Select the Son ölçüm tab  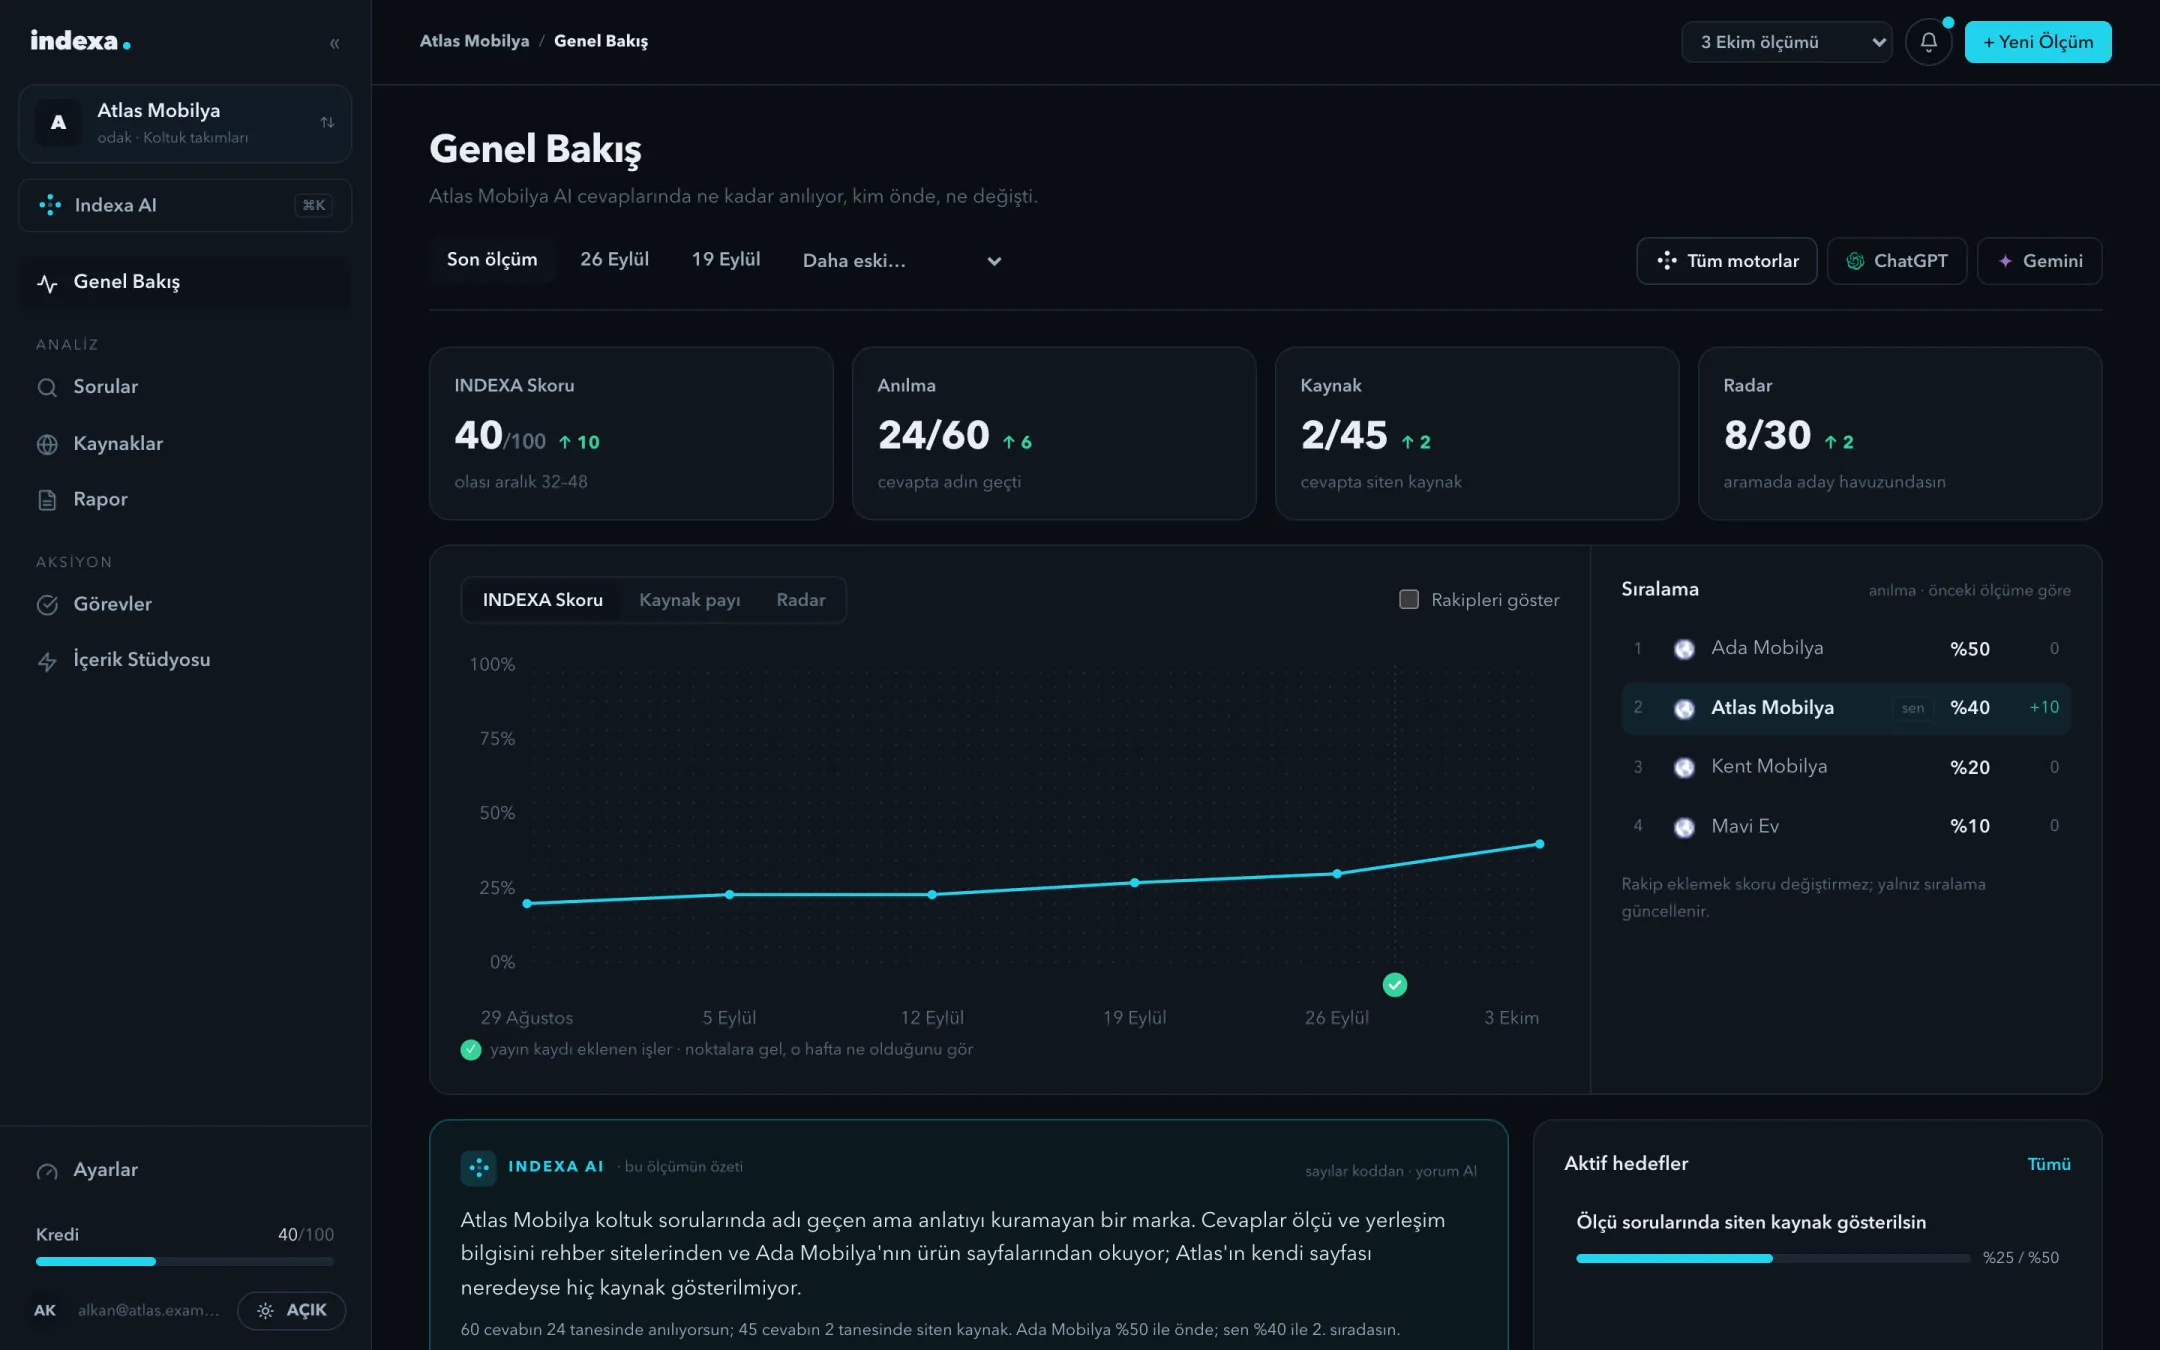[492, 260]
